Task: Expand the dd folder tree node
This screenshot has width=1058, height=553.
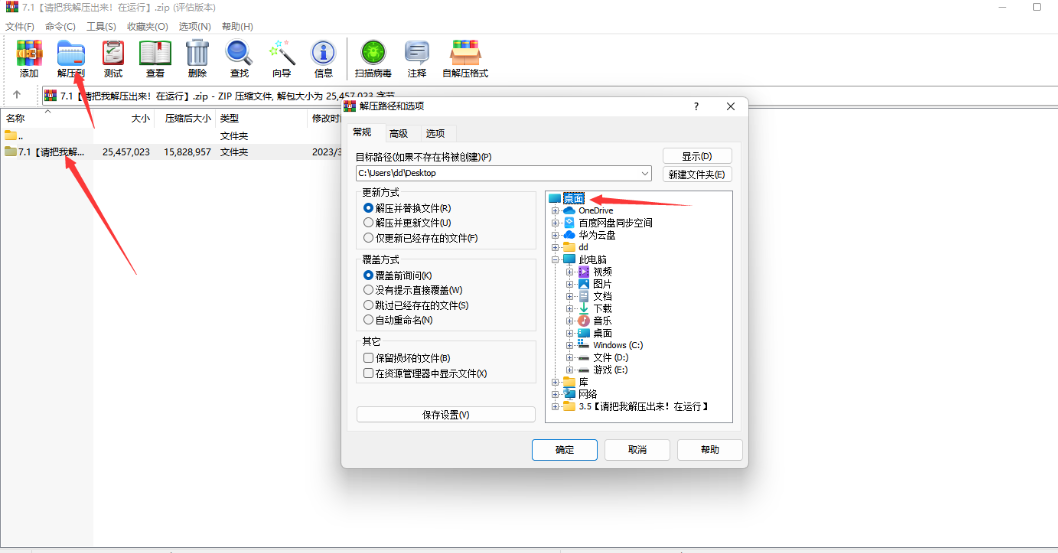Action: [x=555, y=248]
